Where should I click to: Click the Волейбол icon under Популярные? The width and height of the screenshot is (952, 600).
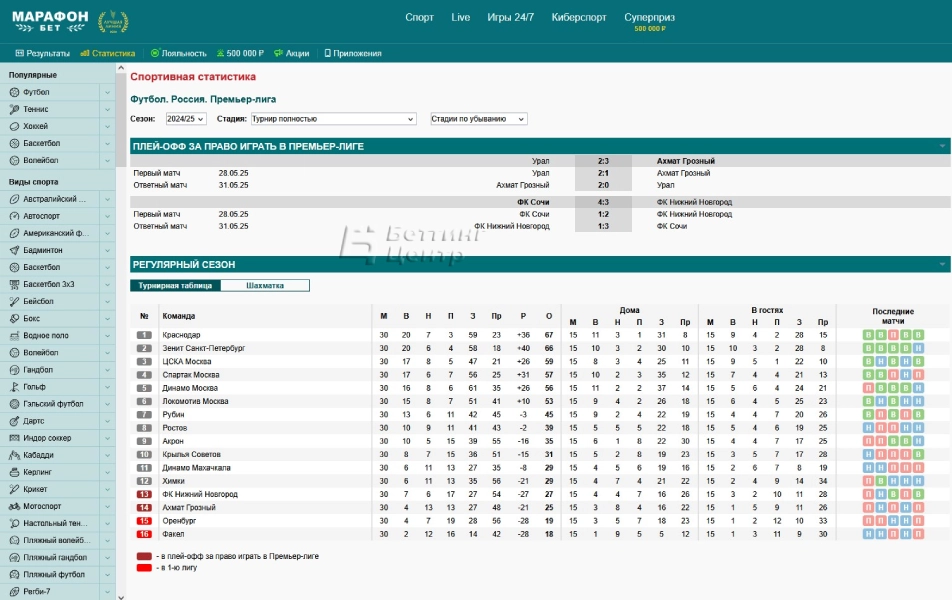pyautogui.click(x=15, y=160)
